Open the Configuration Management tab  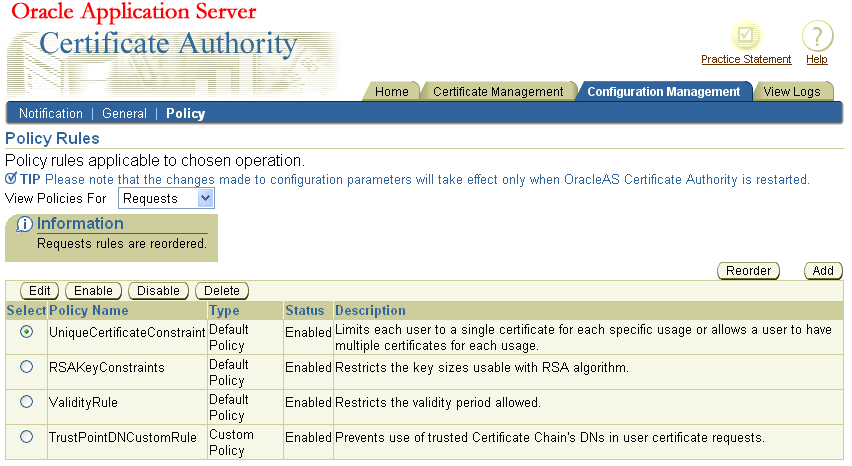tap(663, 91)
